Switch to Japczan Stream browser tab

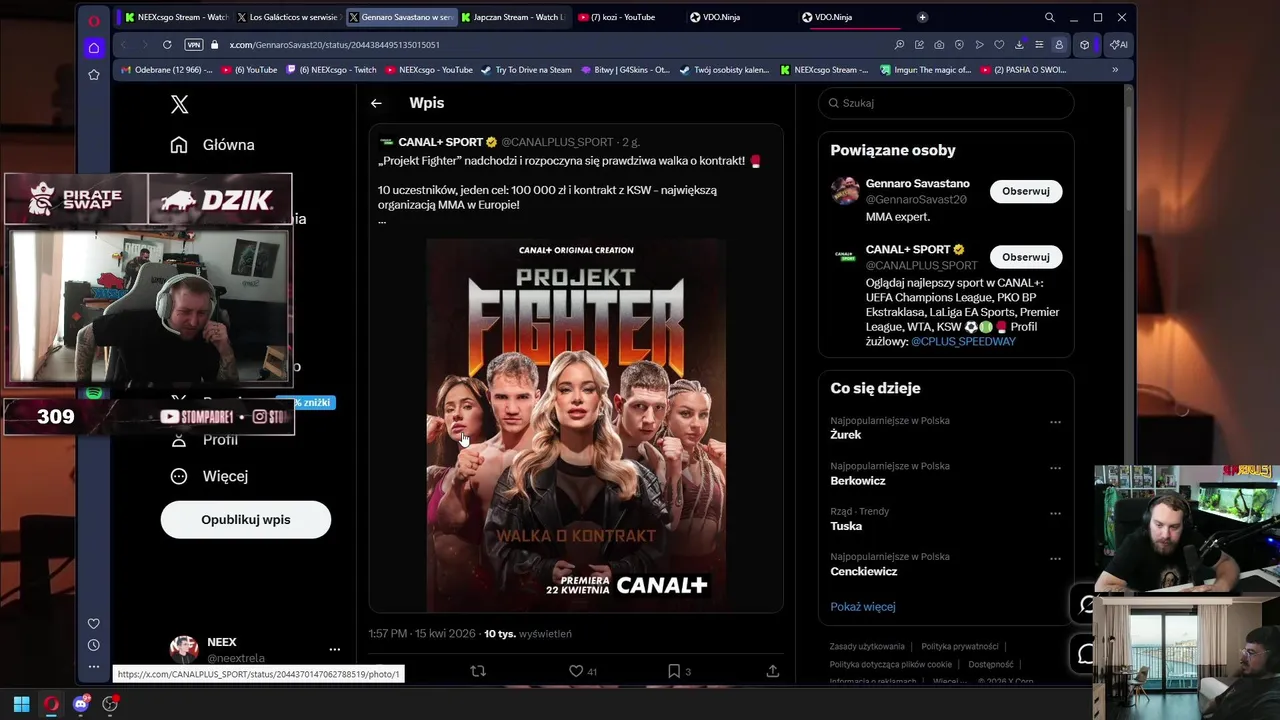coord(512,17)
